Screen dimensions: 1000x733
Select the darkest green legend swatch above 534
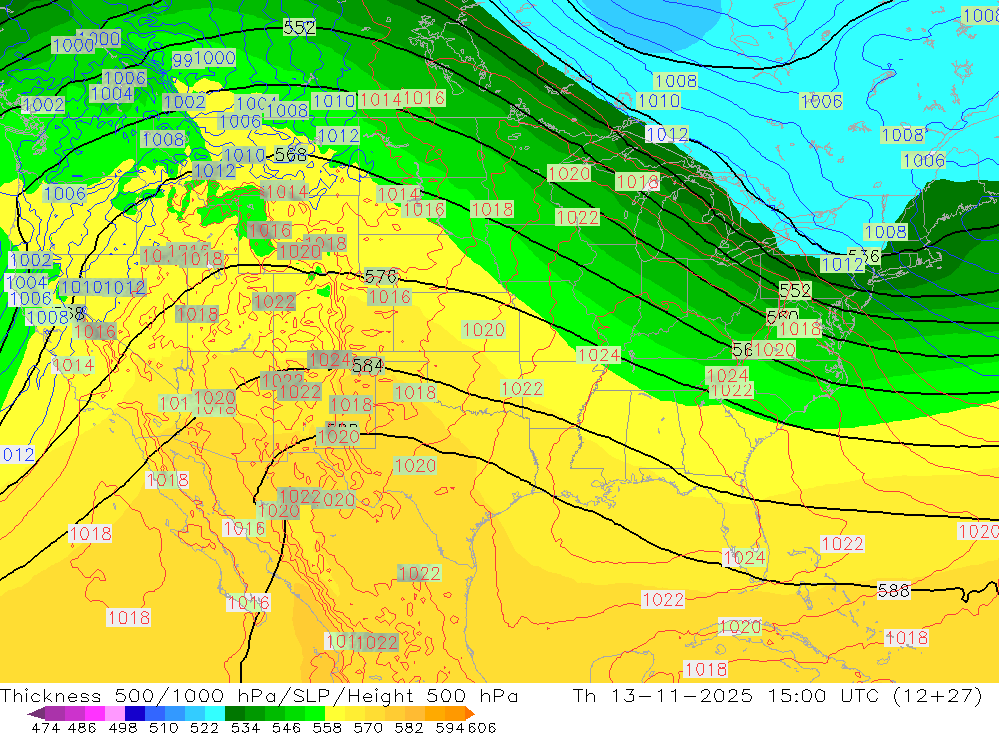pyautogui.click(x=235, y=713)
